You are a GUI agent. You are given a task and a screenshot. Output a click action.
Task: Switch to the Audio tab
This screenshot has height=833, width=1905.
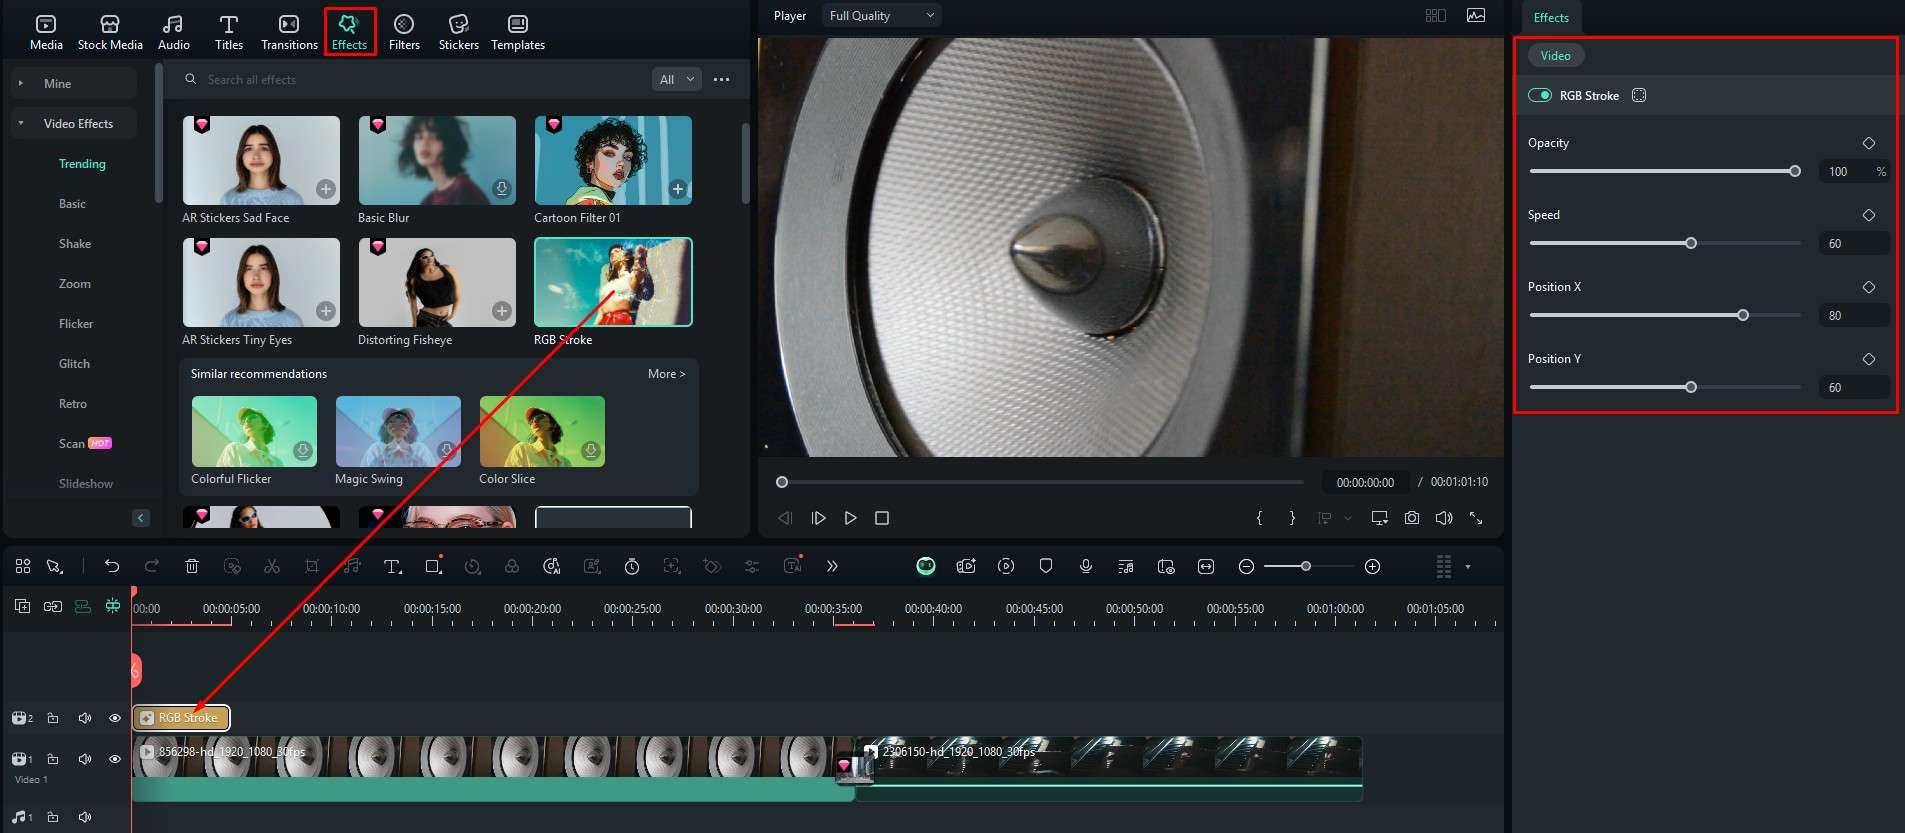click(x=173, y=32)
